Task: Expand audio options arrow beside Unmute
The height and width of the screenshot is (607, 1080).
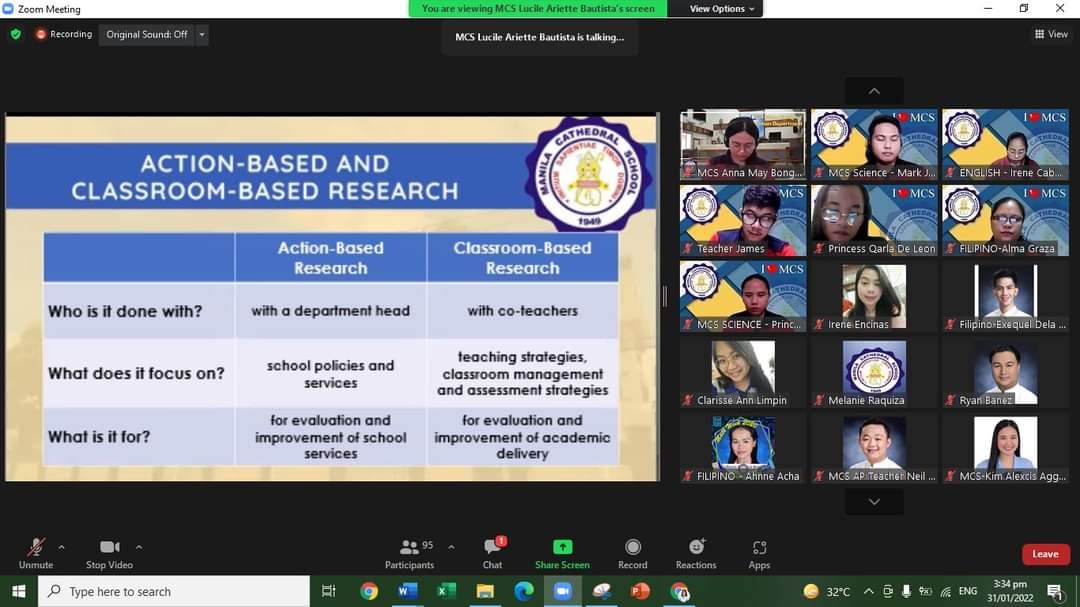Action: tap(62, 547)
